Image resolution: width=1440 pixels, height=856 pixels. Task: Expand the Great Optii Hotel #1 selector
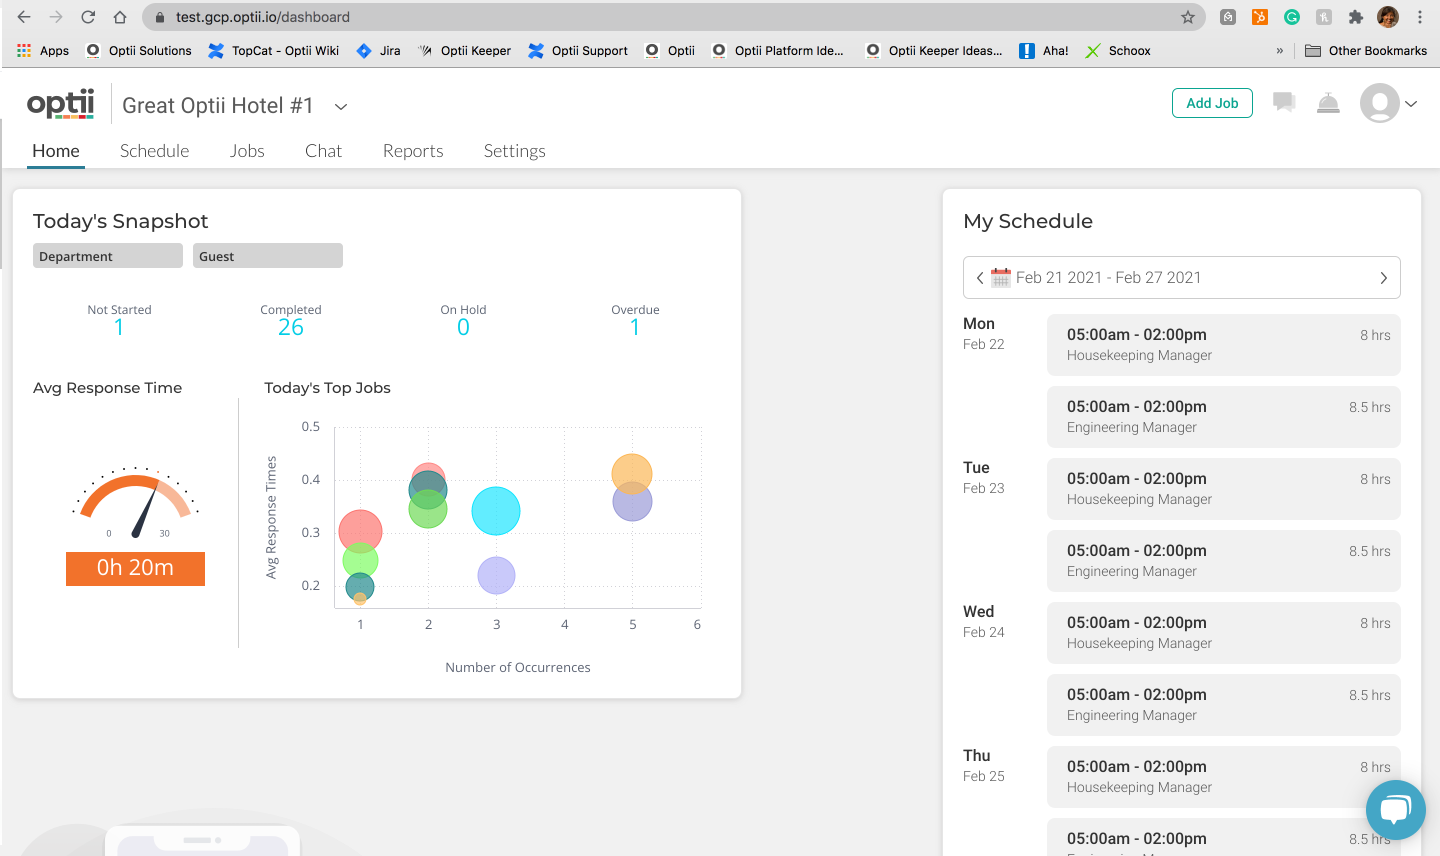341,107
